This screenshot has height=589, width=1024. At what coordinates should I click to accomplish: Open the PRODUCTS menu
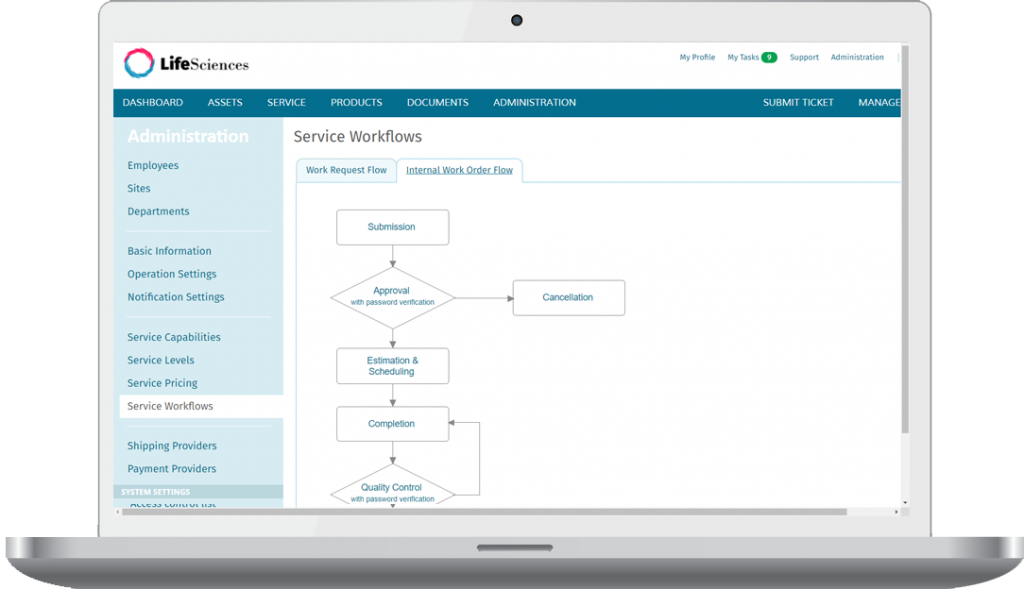point(356,103)
